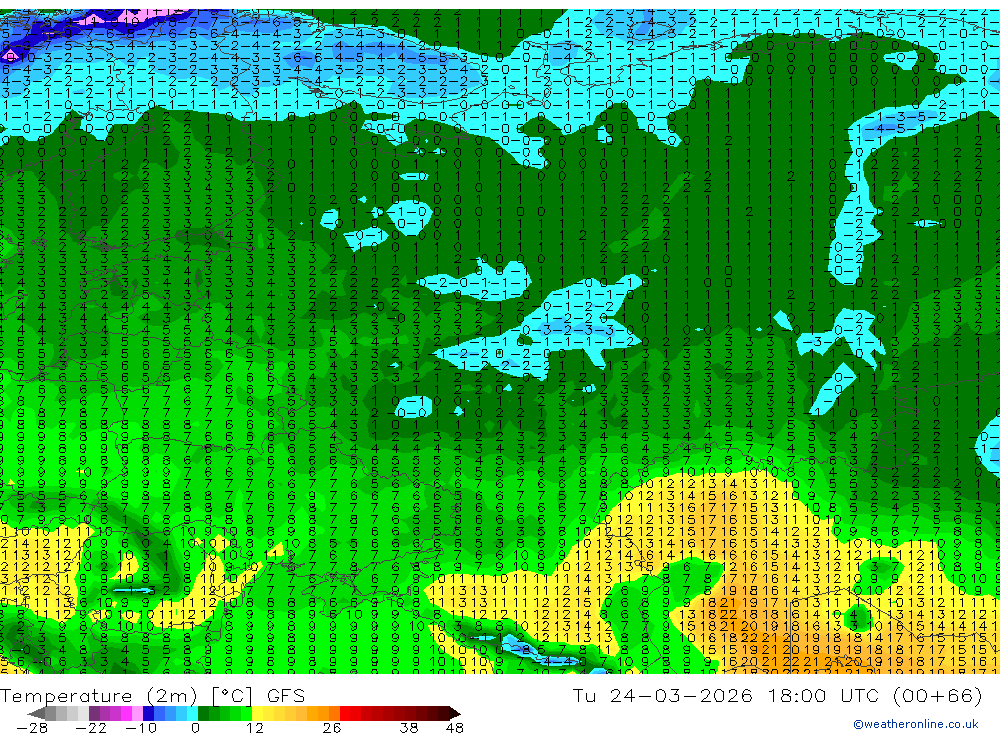The height and width of the screenshot is (733, 1000).
Task: Click the 38 legend scale label
Action: point(409,727)
